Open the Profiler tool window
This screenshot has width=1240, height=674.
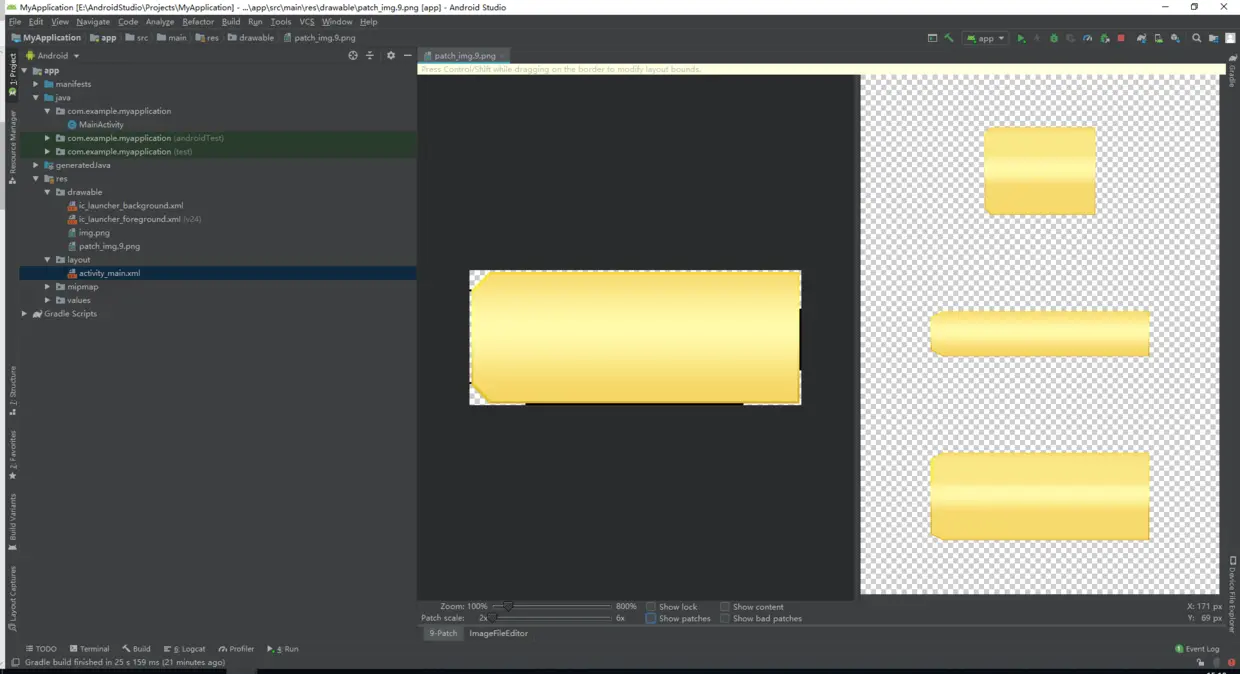(237, 648)
